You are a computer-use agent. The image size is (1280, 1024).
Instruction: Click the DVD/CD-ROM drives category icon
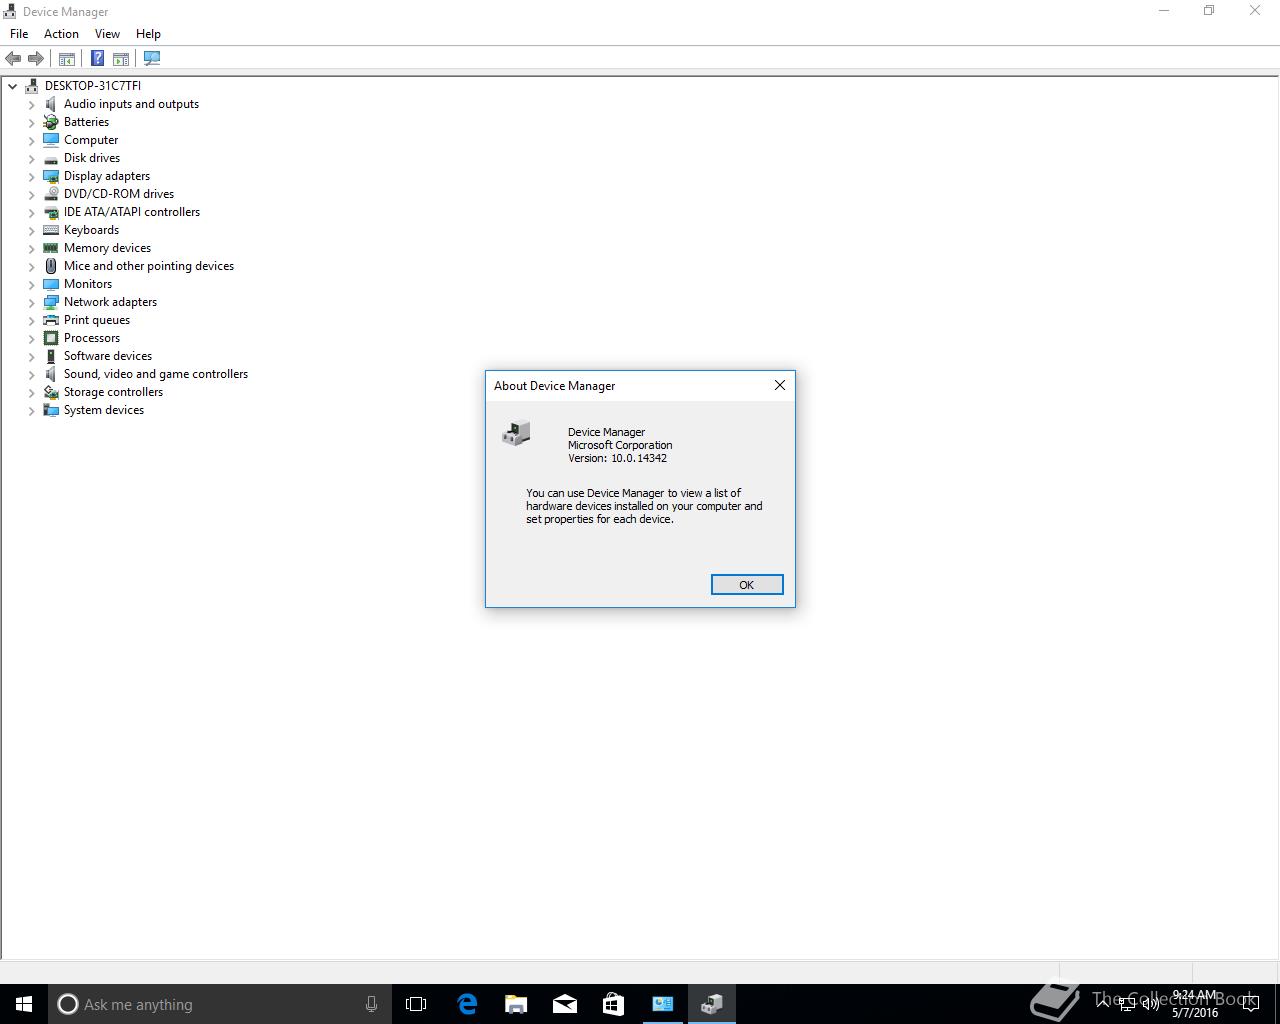point(51,194)
